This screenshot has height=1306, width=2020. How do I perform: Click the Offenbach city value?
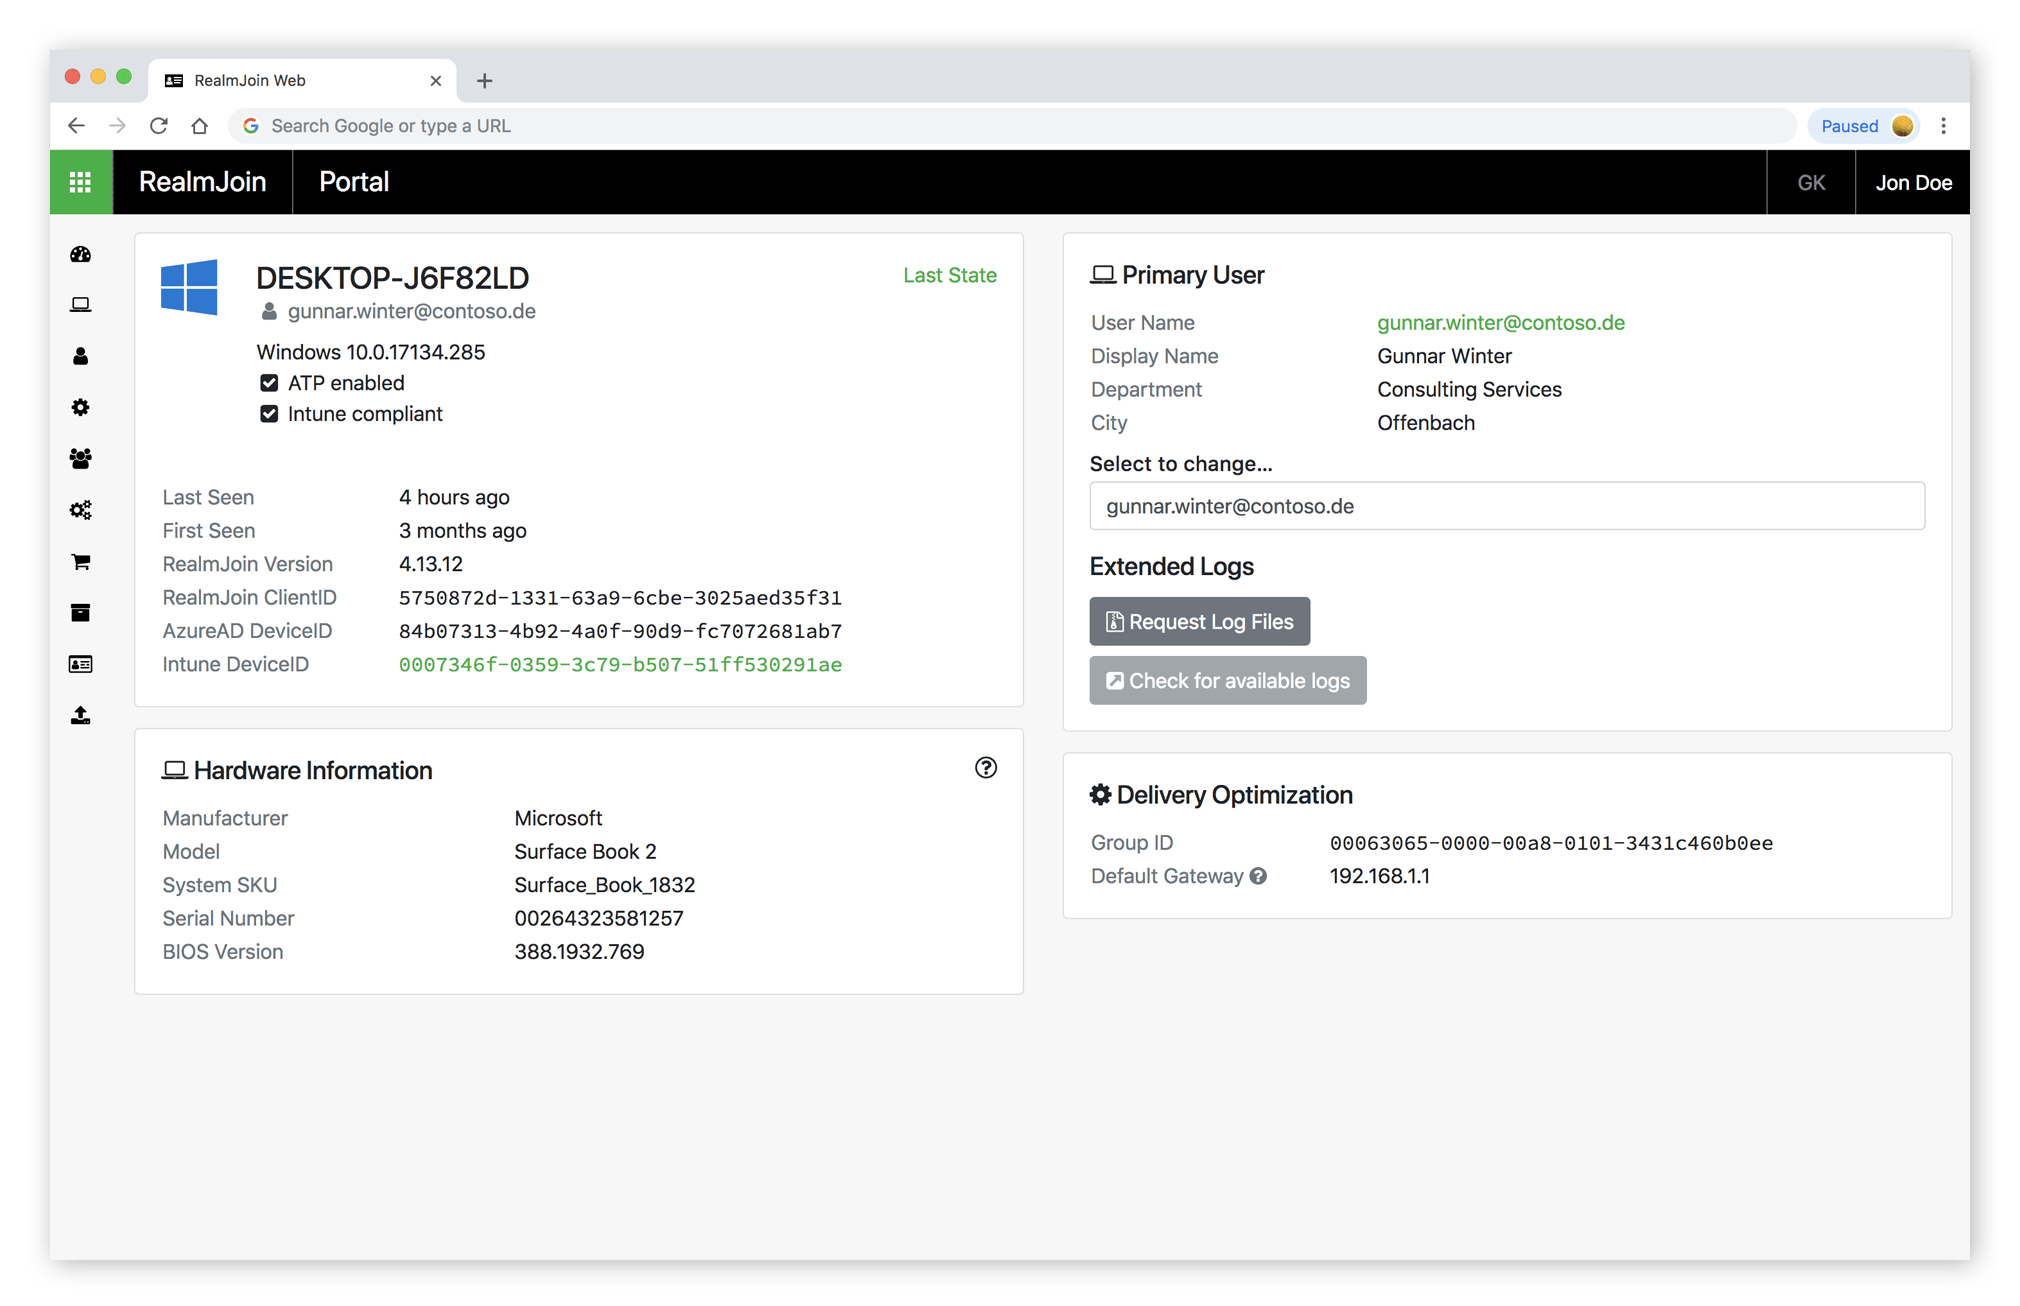click(x=1426, y=423)
